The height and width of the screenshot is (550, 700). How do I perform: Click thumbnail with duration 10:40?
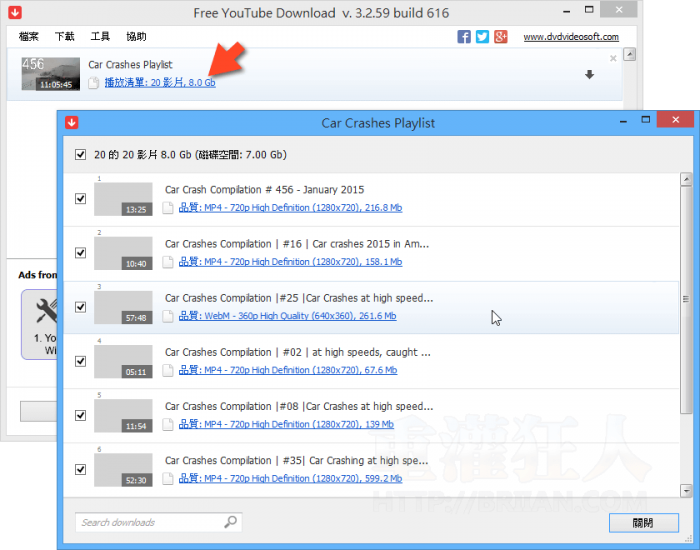tap(123, 253)
